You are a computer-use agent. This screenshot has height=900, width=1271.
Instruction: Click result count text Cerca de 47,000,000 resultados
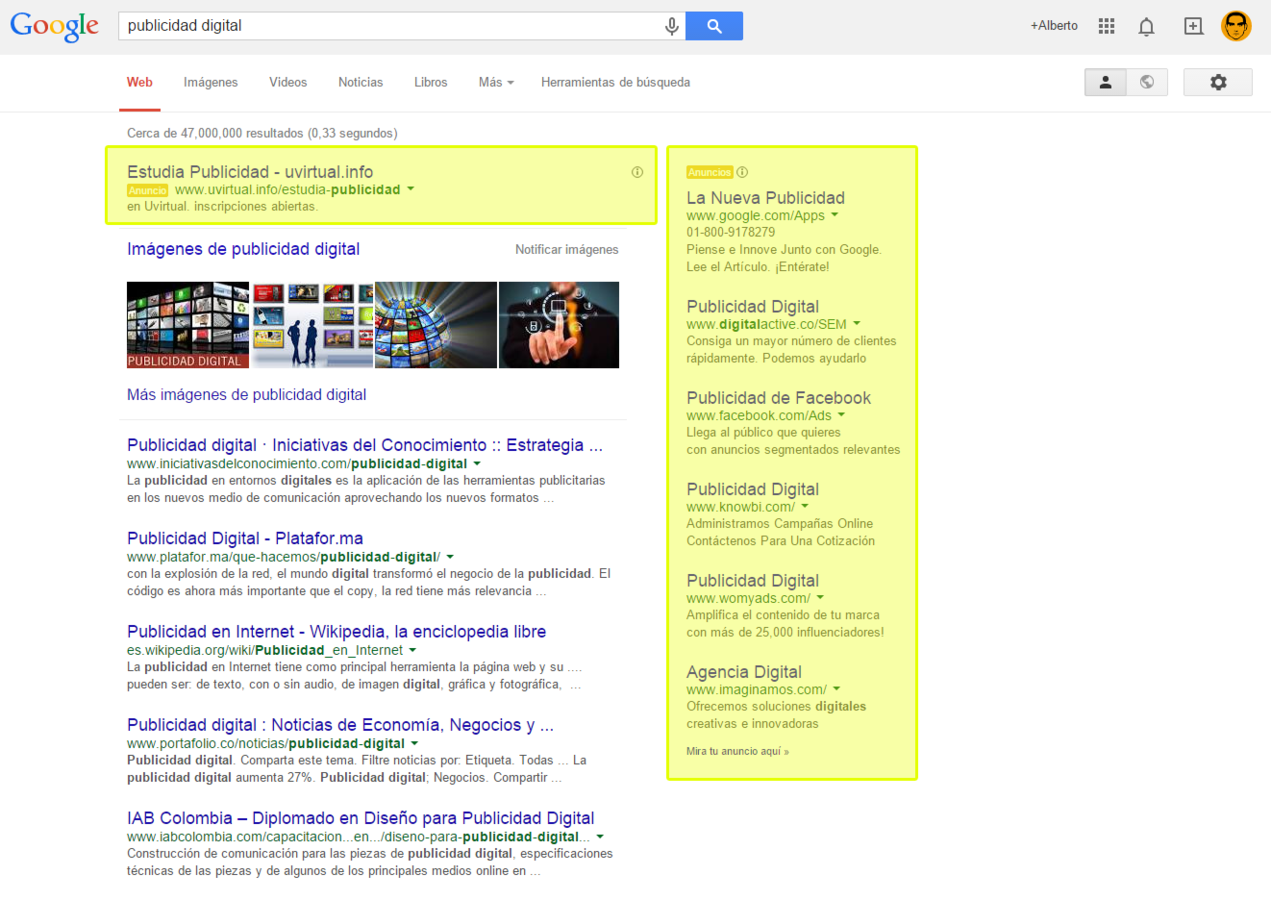pyautogui.click(x=262, y=133)
